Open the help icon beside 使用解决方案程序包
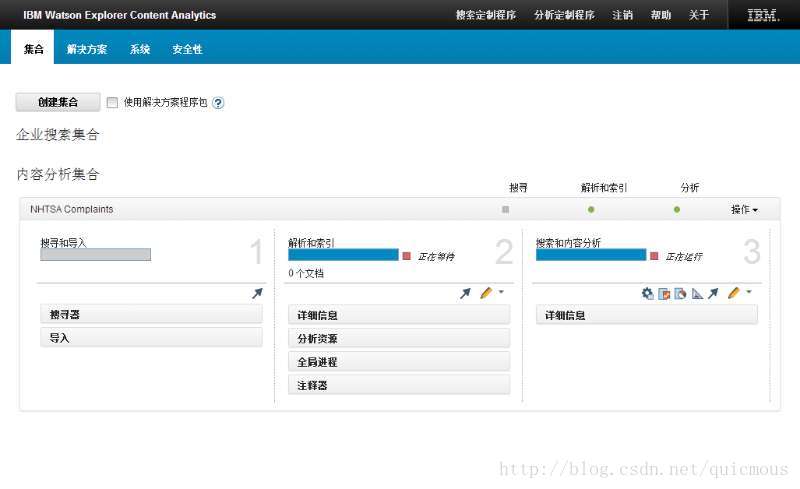The height and width of the screenshot is (489, 800). tap(218, 103)
